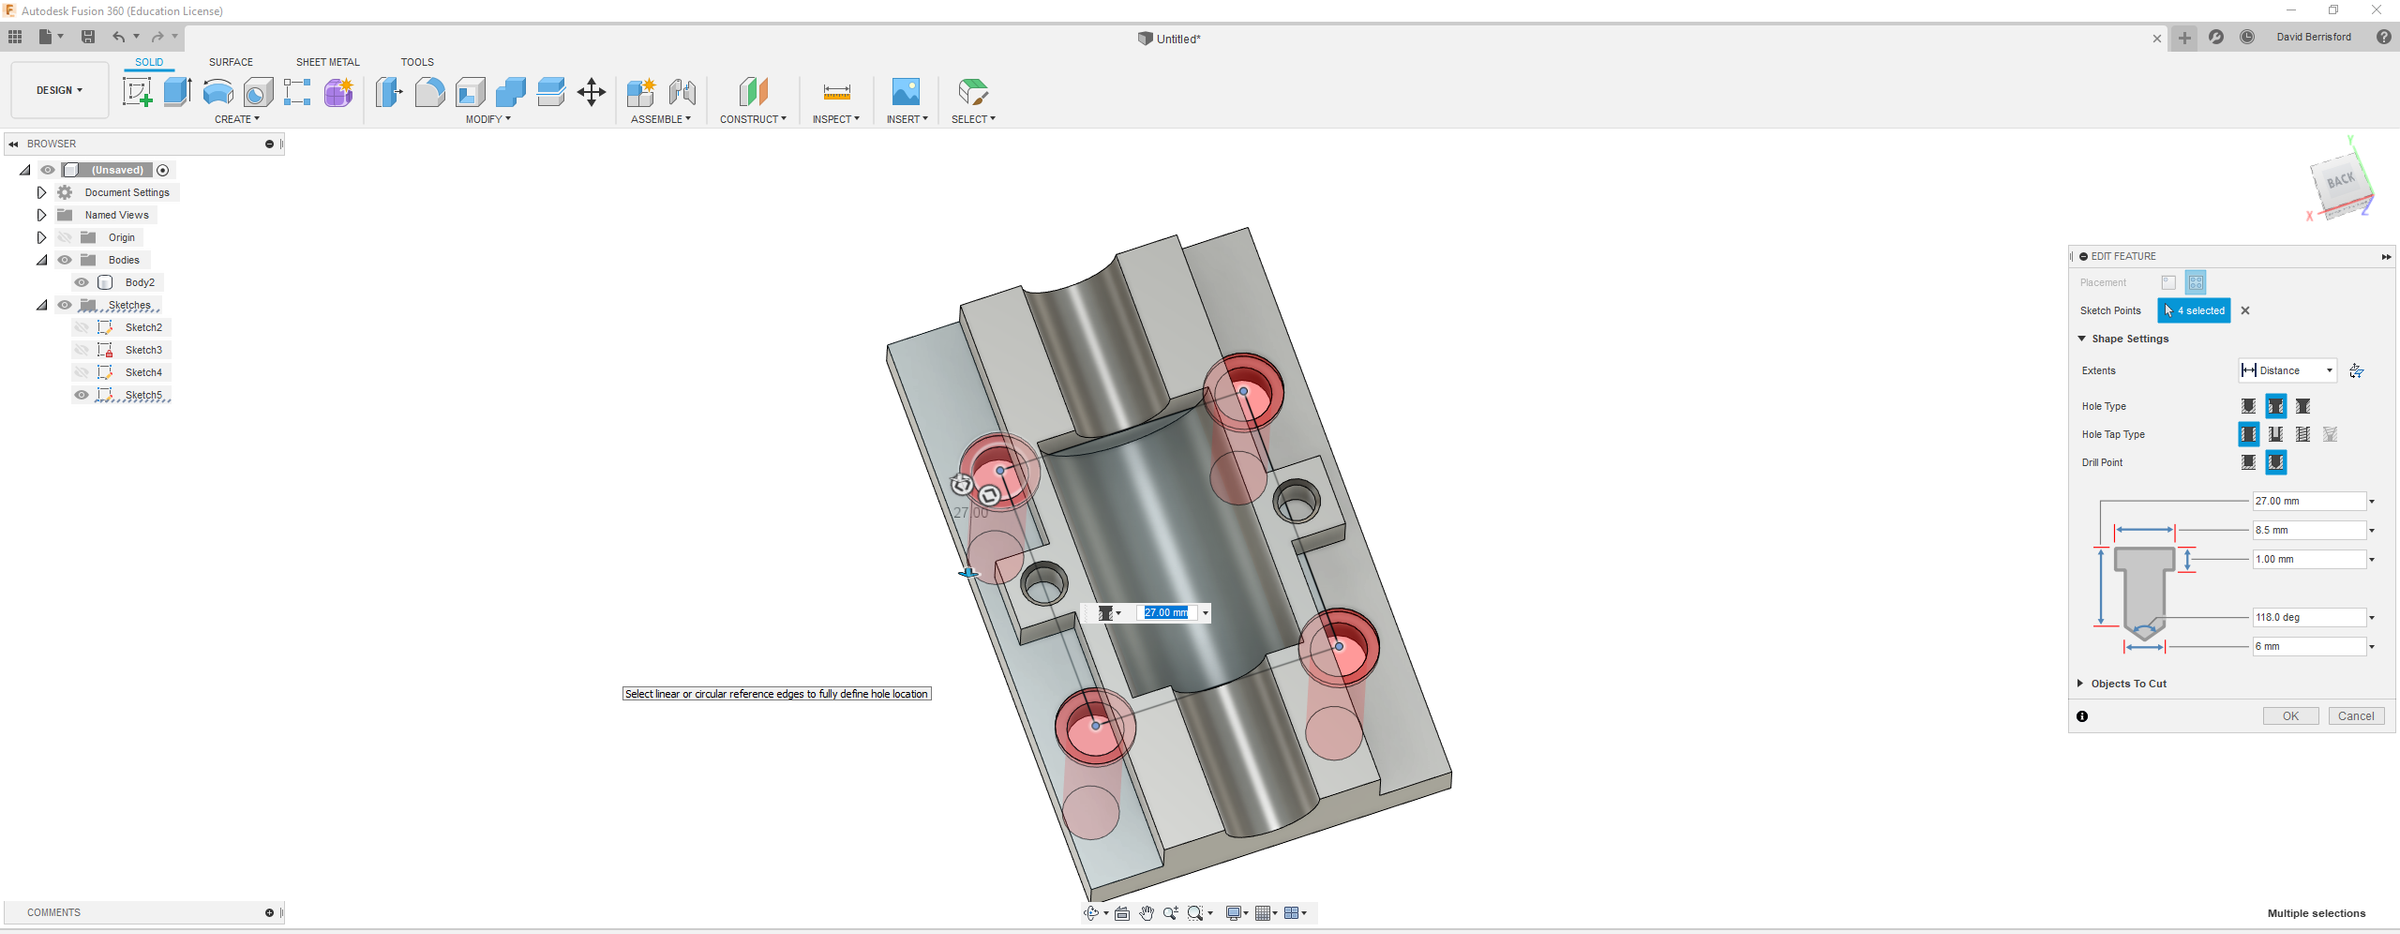Open the Insert image icon
The width and height of the screenshot is (2400, 934).
tap(906, 92)
